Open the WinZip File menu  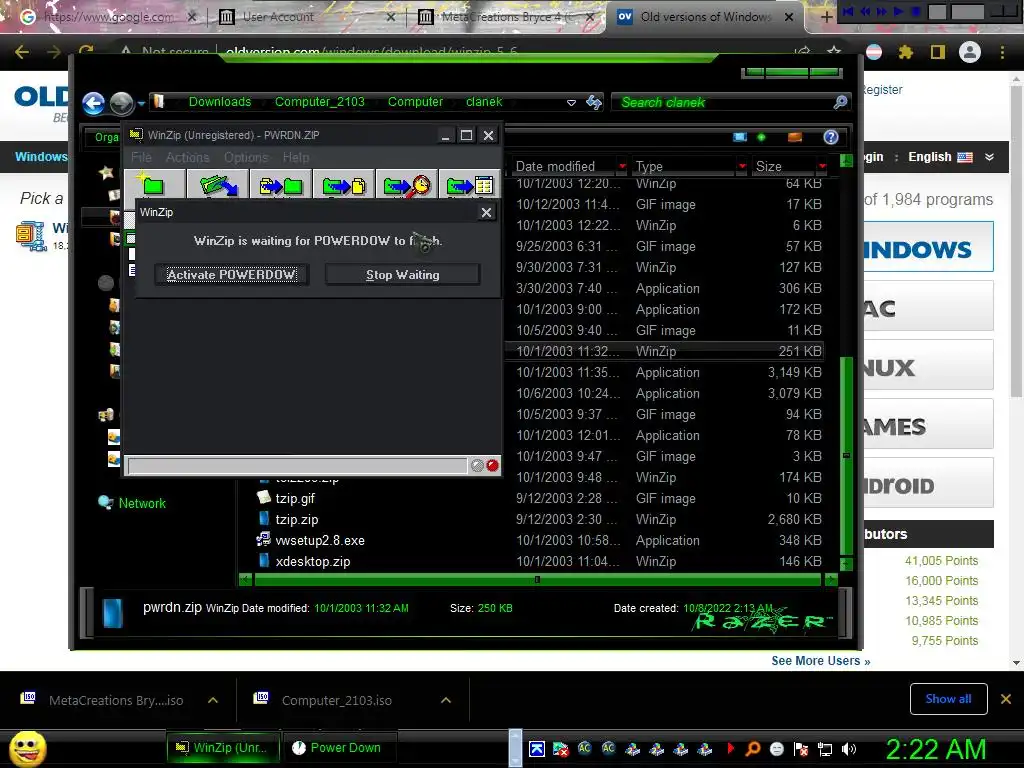(141, 157)
